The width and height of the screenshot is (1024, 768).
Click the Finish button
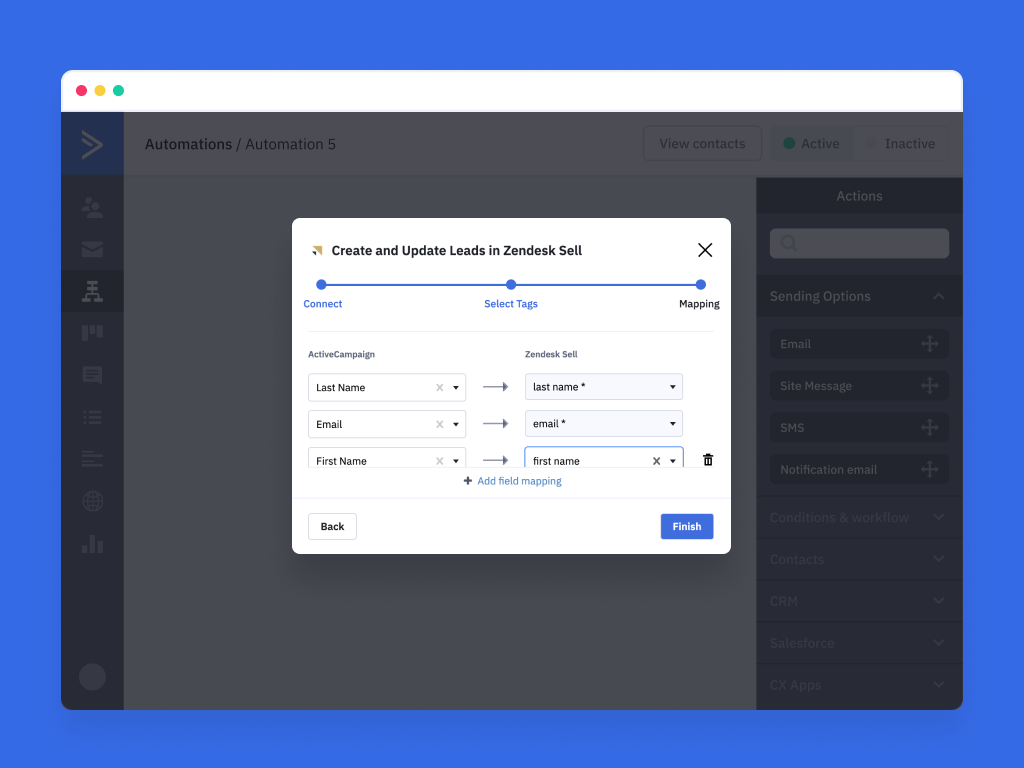click(686, 527)
